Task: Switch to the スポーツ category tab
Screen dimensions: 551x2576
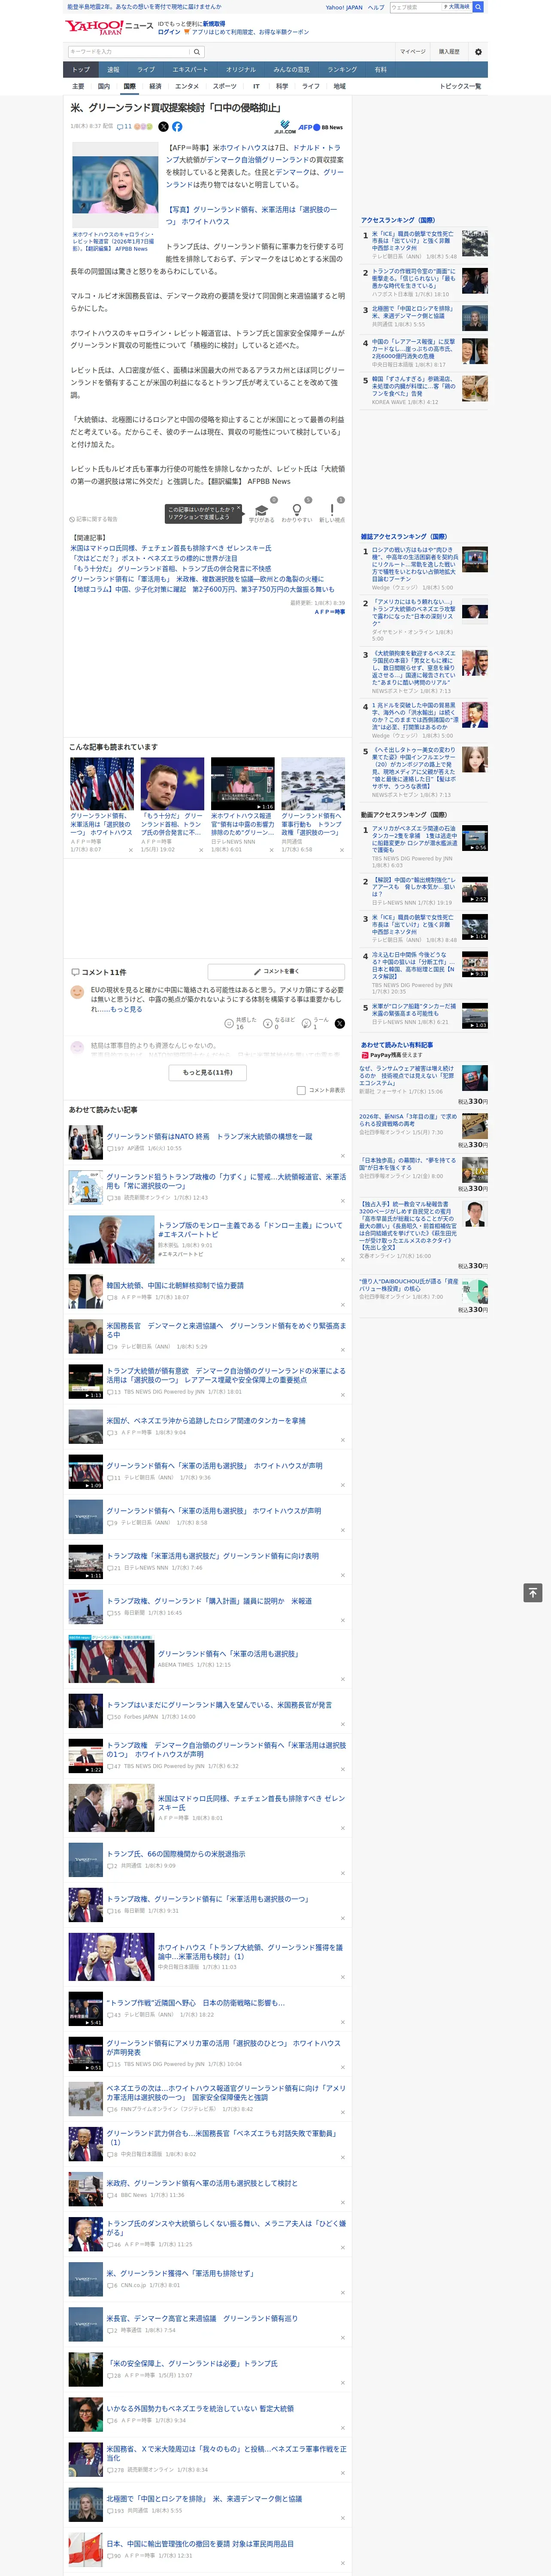Action: (x=225, y=86)
